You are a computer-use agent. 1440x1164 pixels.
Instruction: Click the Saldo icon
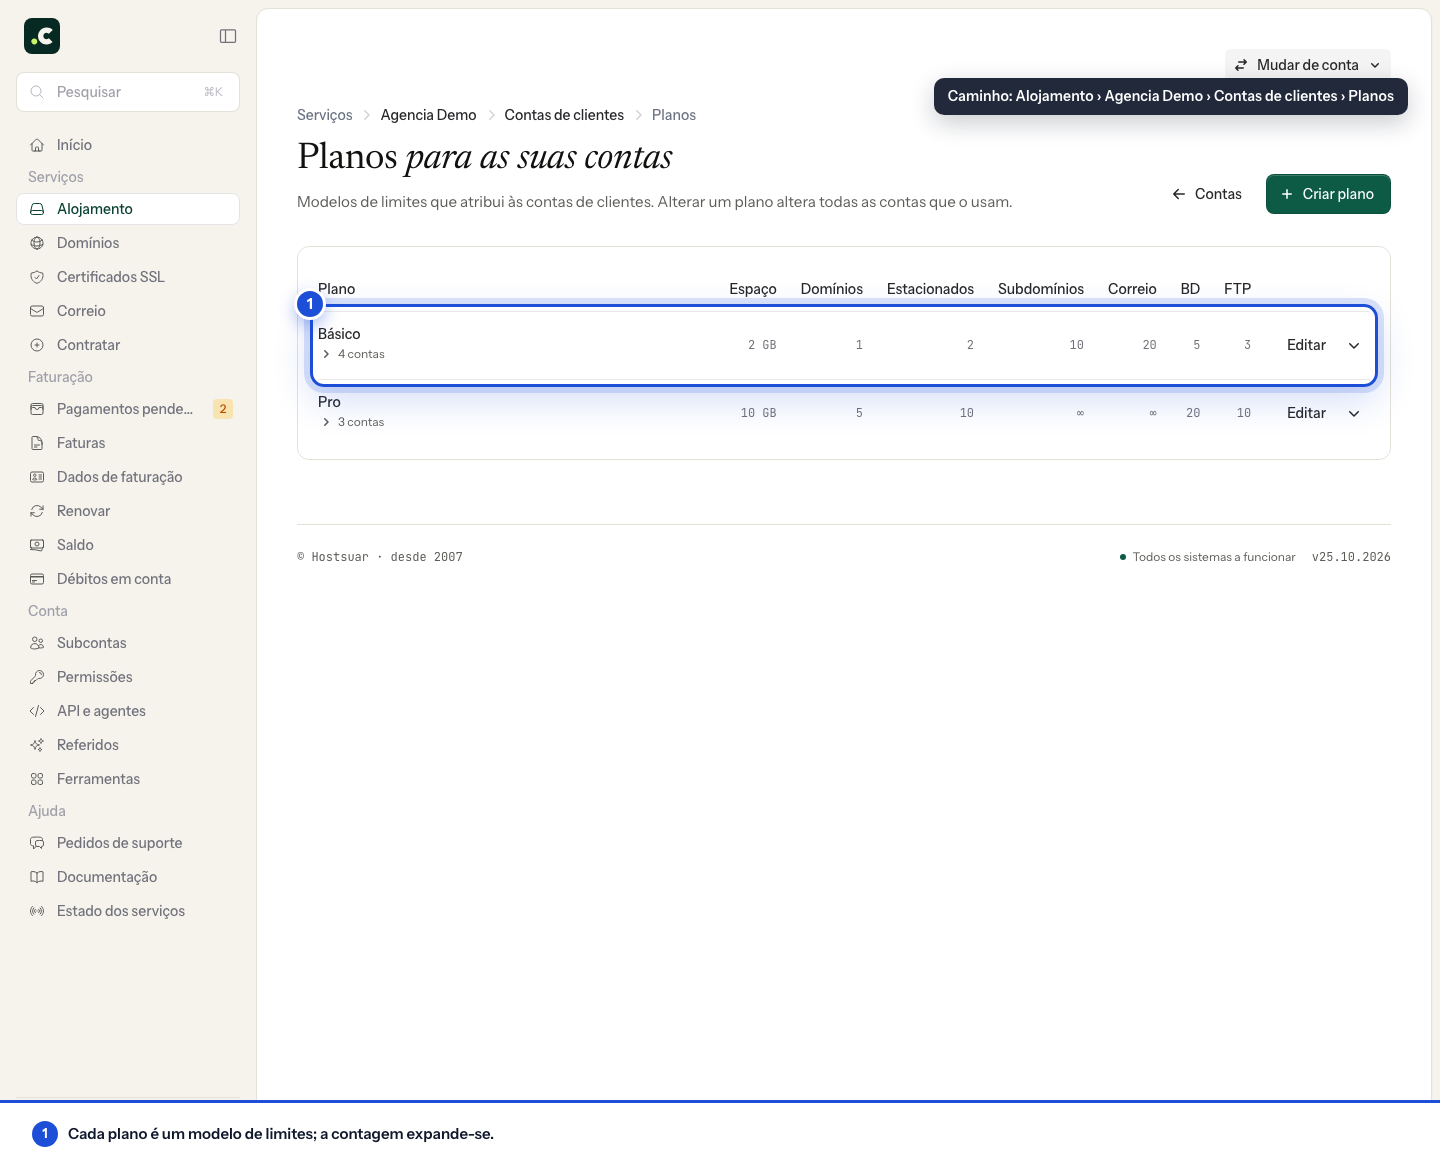tap(37, 545)
